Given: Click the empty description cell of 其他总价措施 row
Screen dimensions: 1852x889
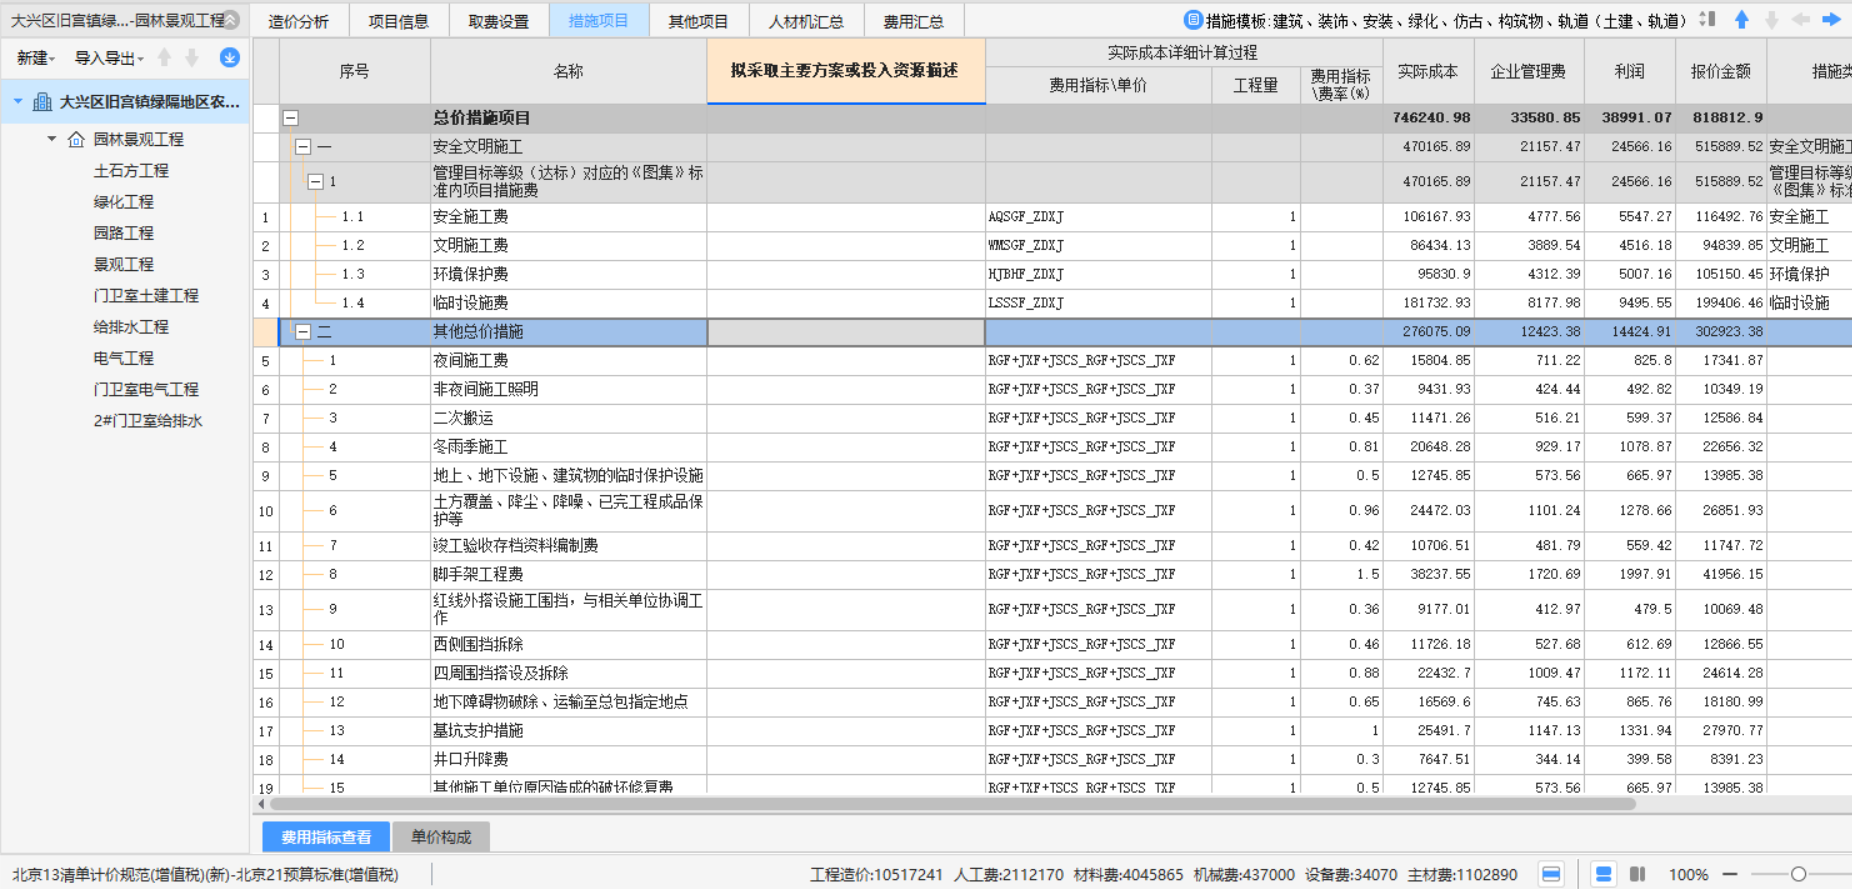Looking at the screenshot, I should click(x=846, y=332).
